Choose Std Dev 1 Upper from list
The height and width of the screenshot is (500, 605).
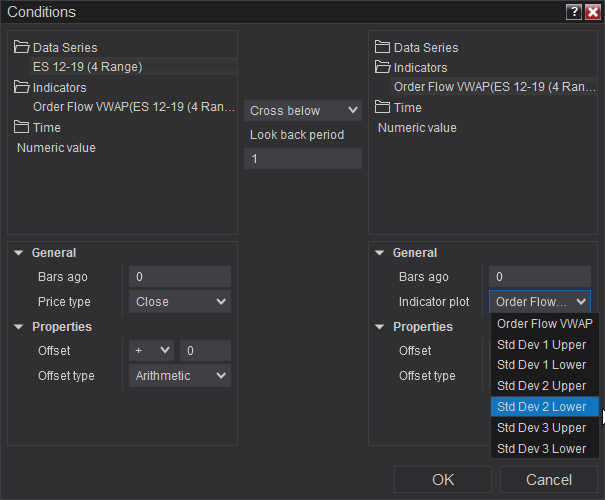541,344
